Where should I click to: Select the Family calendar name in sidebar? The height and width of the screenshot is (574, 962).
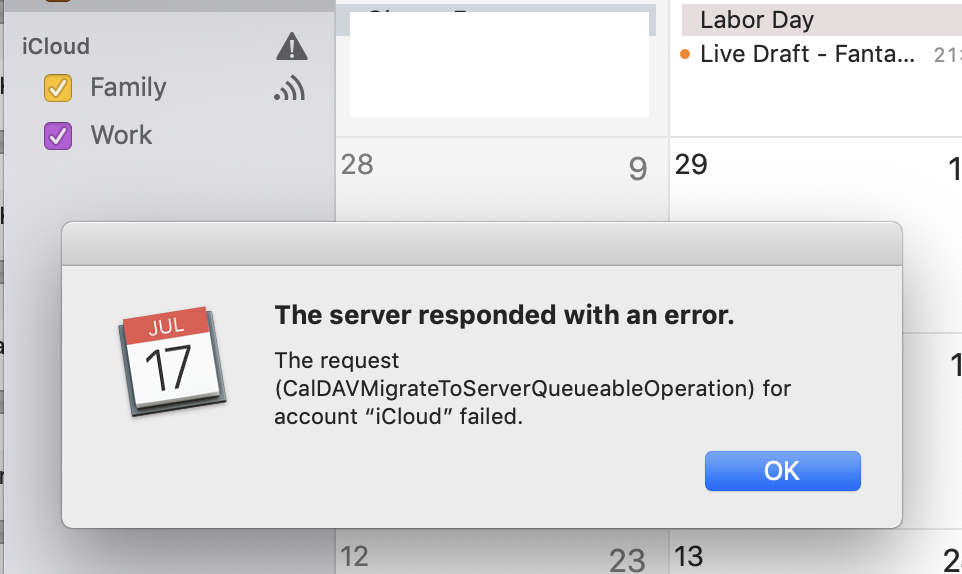pos(128,88)
